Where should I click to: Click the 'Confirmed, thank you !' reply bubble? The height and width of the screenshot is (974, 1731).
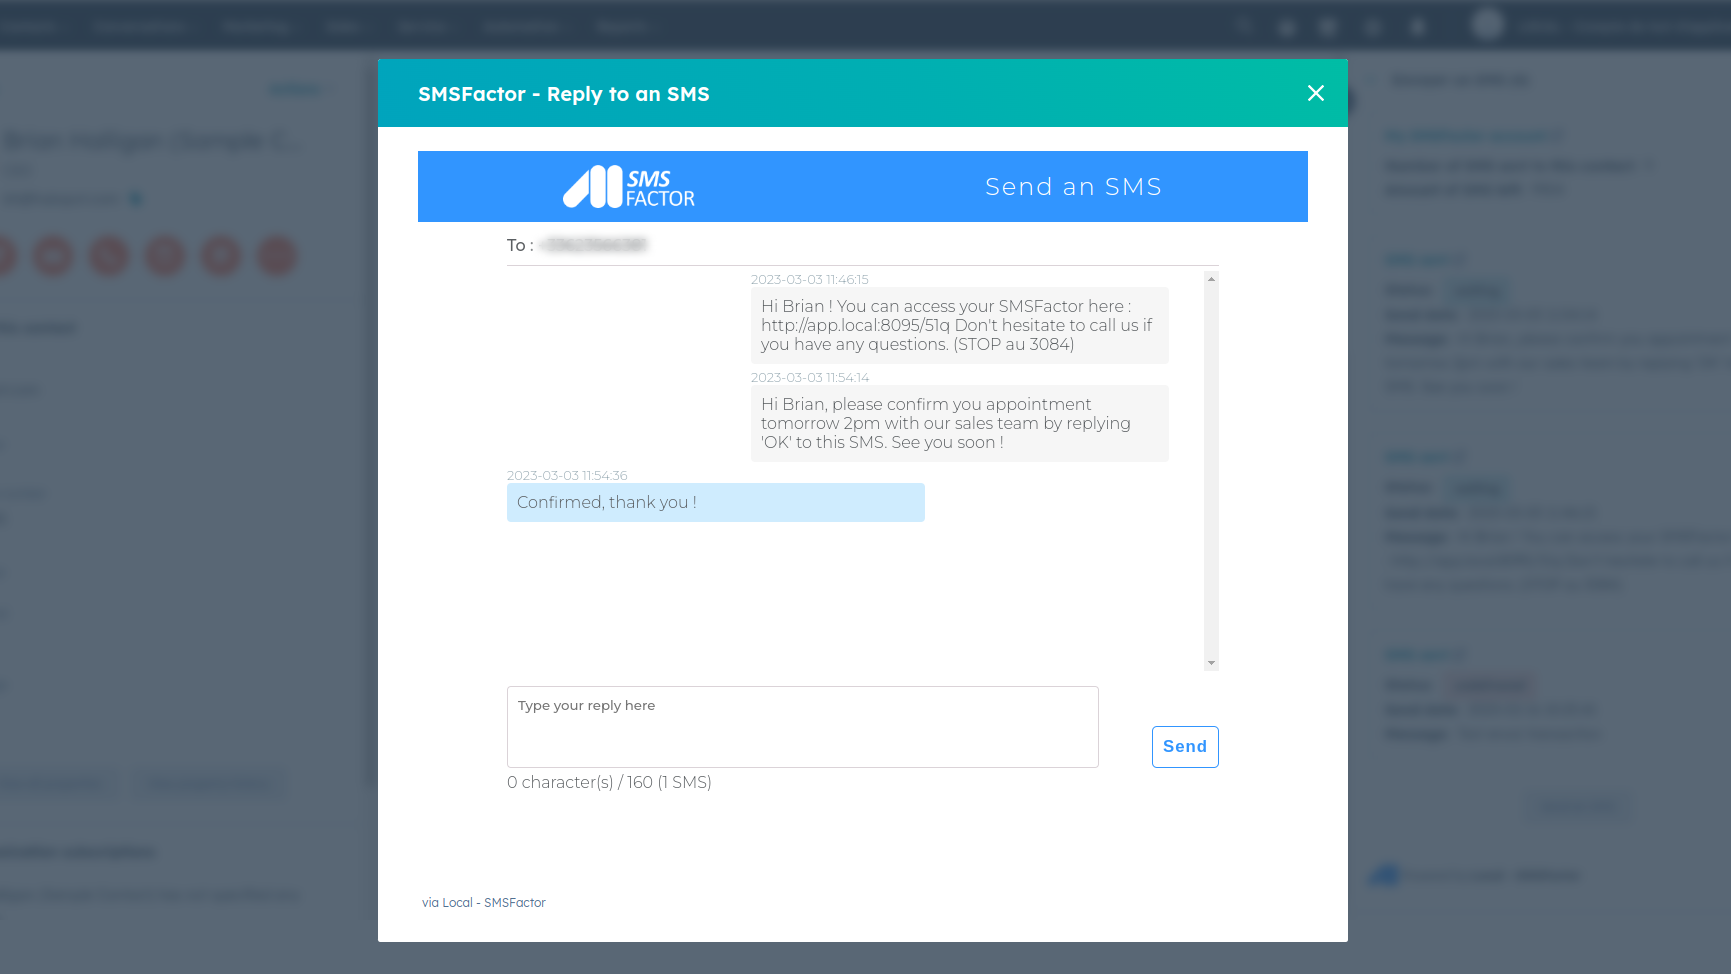point(715,502)
